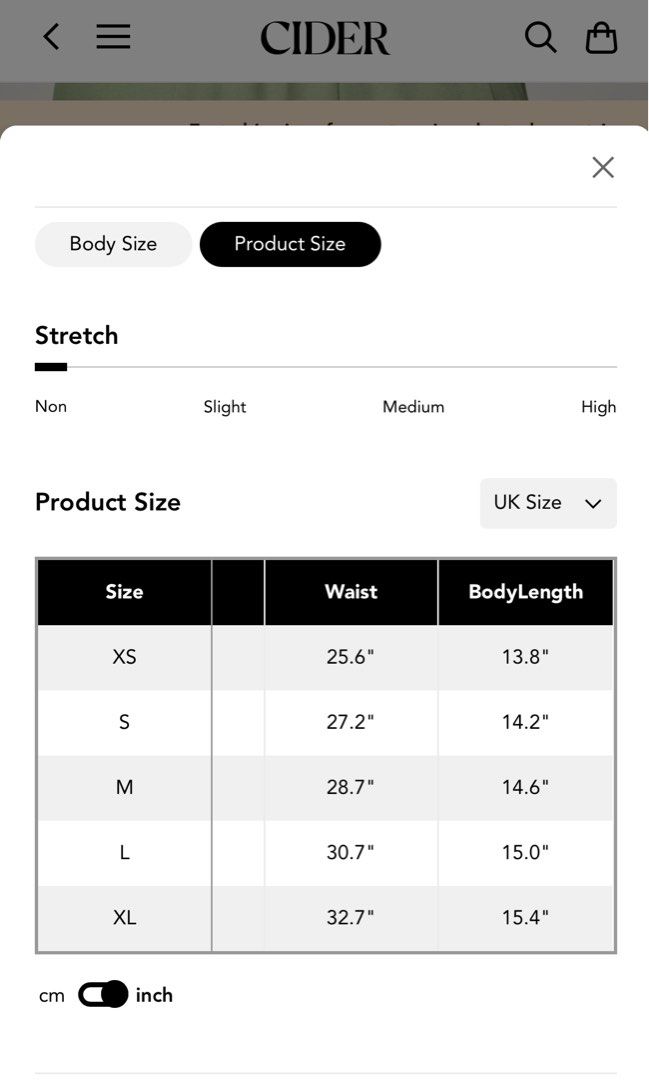Image resolution: width=649 pixels, height=1080 pixels.
Task: Select the M size row
Action: point(124,787)
